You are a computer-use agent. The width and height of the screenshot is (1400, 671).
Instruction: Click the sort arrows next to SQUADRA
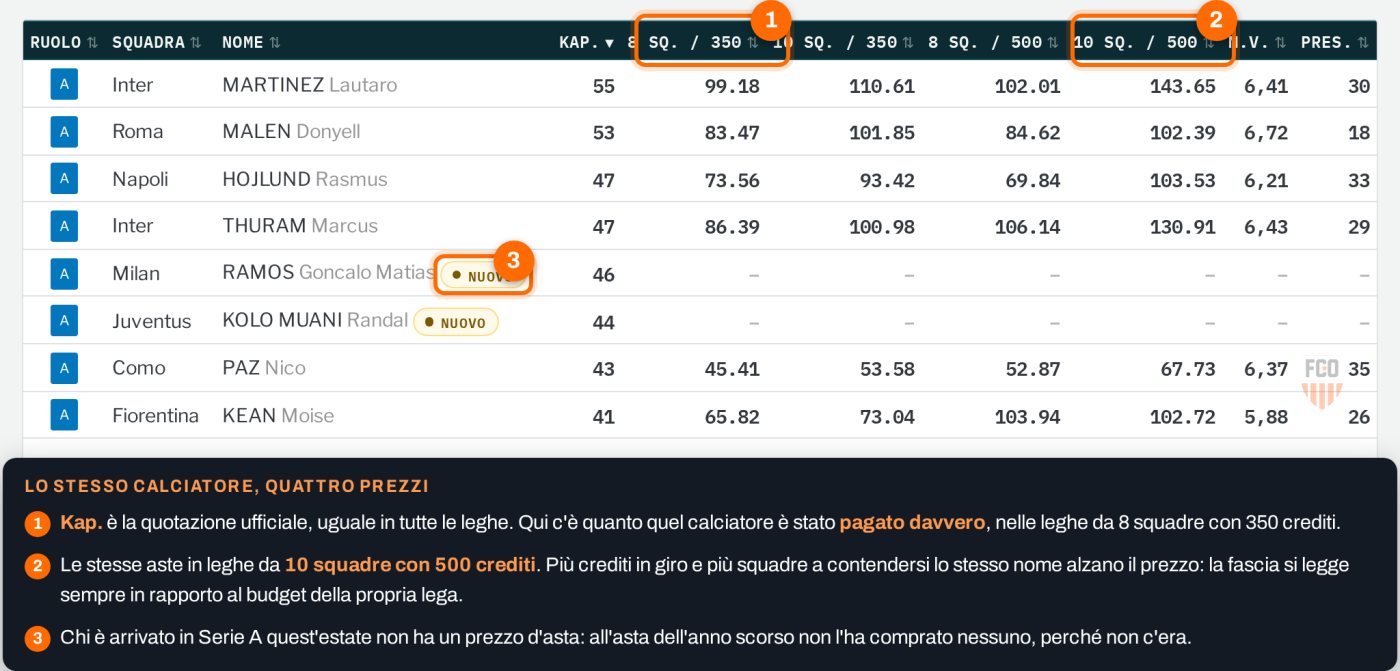[196, 42]
